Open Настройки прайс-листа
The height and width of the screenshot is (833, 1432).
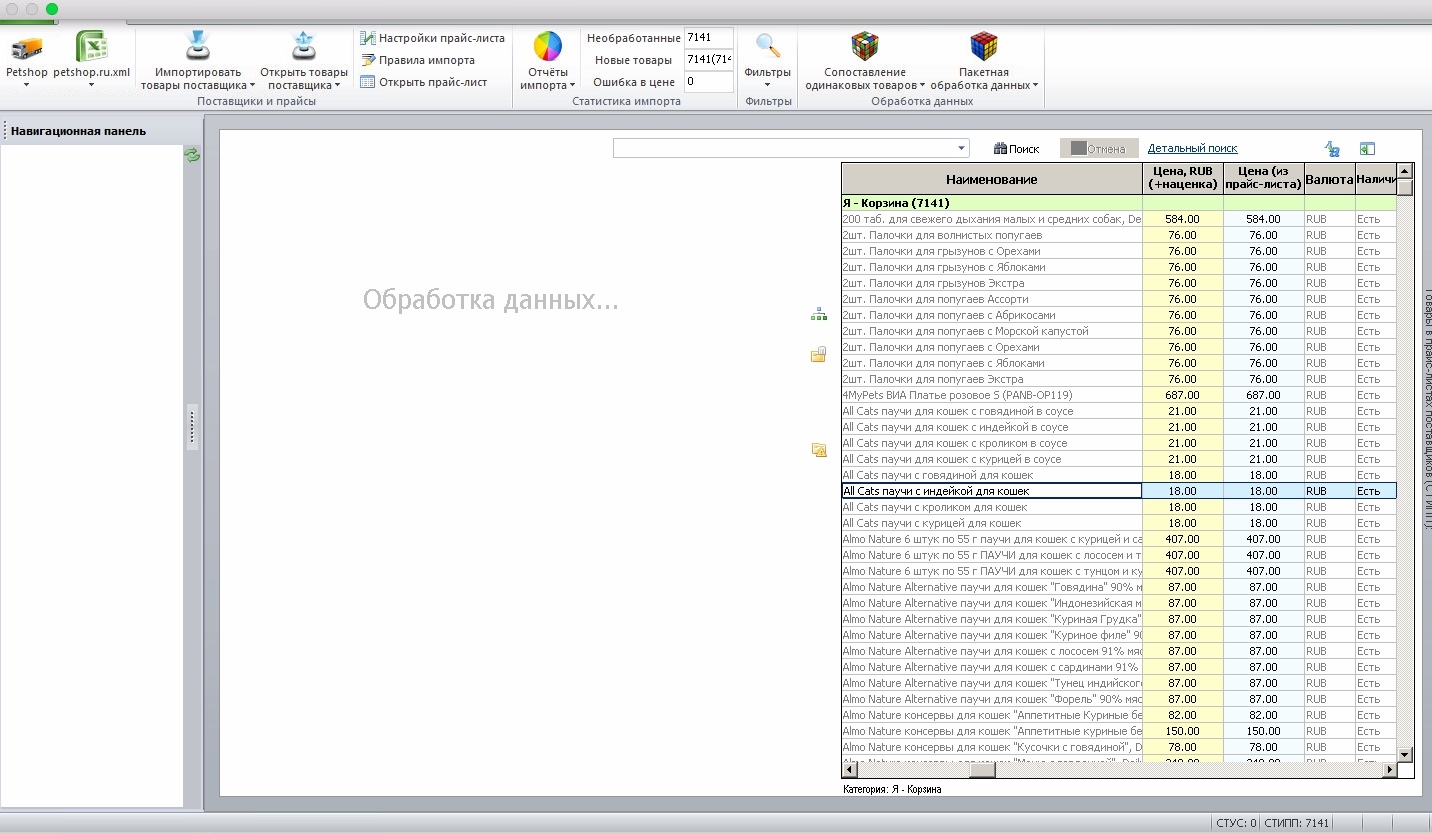pyautogui.click(x=432, y=38)
